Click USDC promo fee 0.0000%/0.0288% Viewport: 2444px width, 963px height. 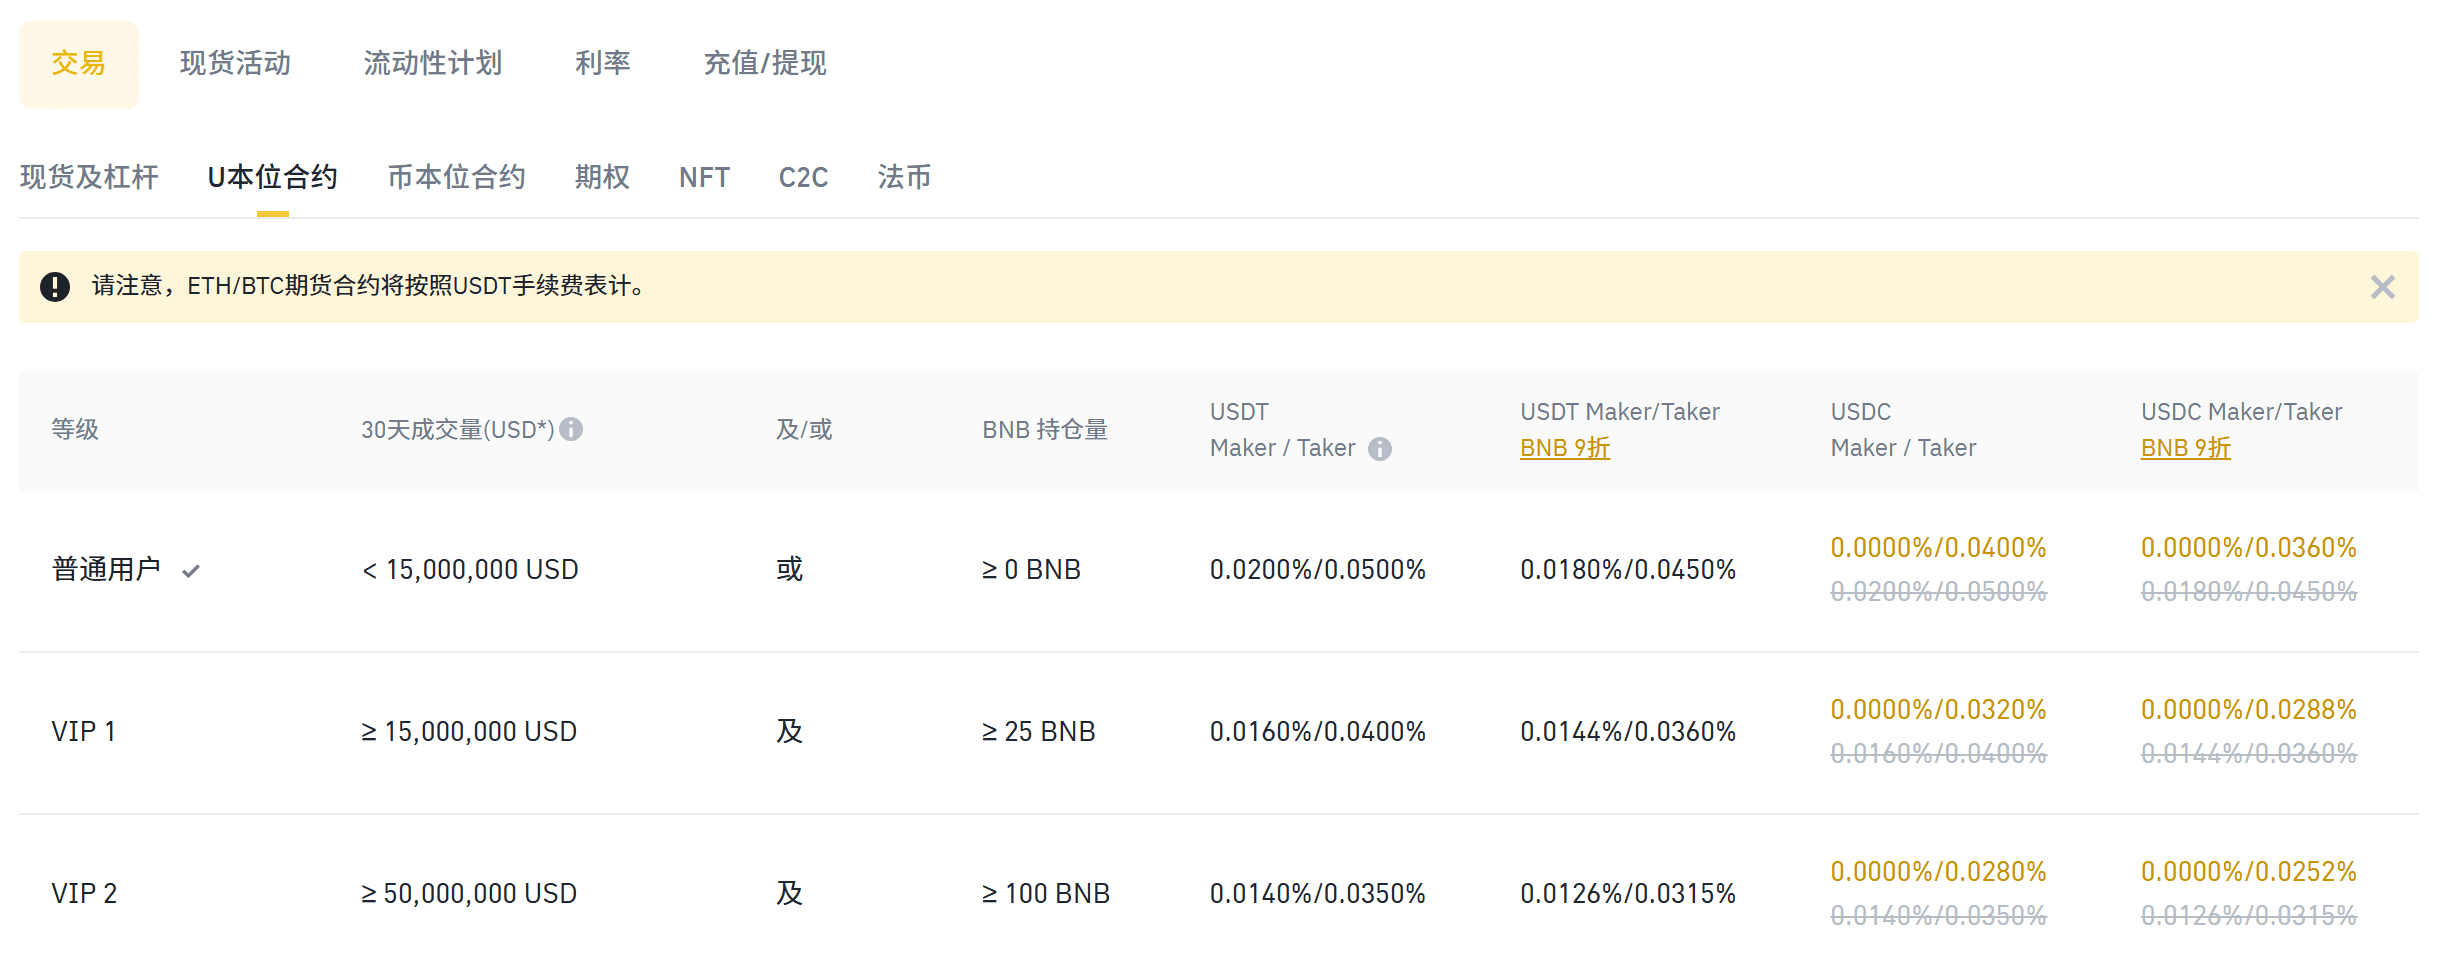(x=2249, y=710)
